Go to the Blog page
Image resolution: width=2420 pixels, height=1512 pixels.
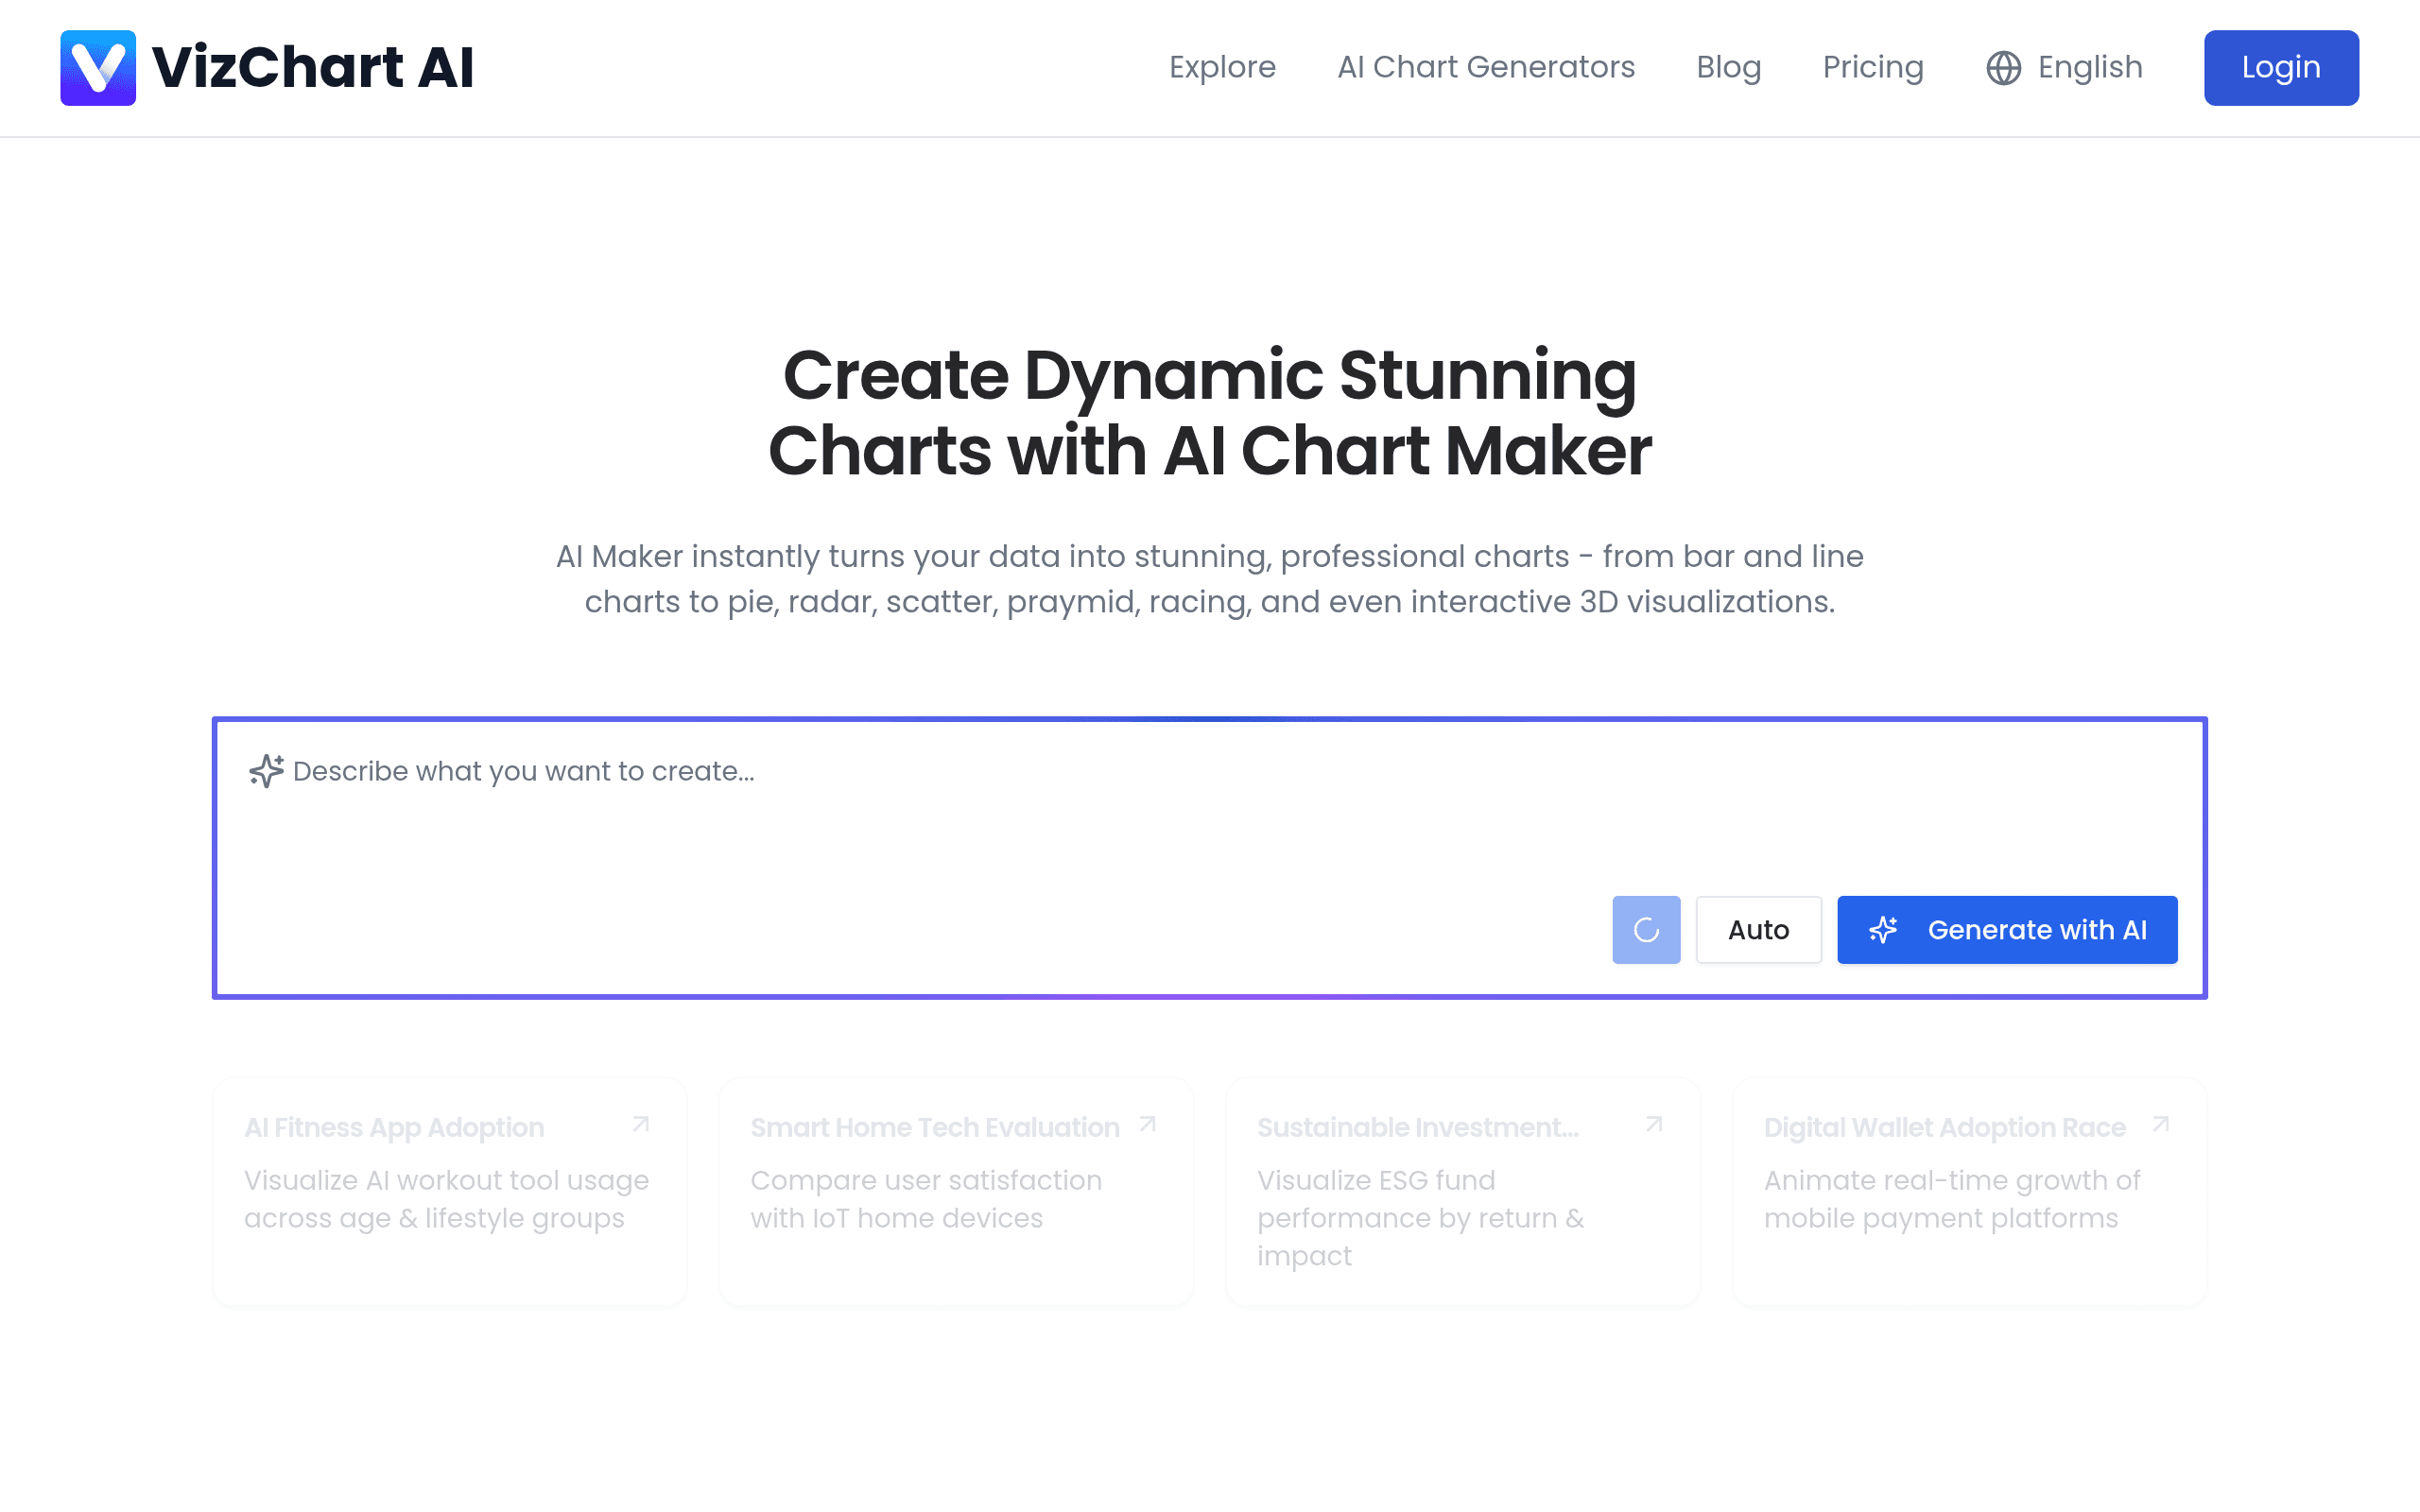tap(1728, 67)
